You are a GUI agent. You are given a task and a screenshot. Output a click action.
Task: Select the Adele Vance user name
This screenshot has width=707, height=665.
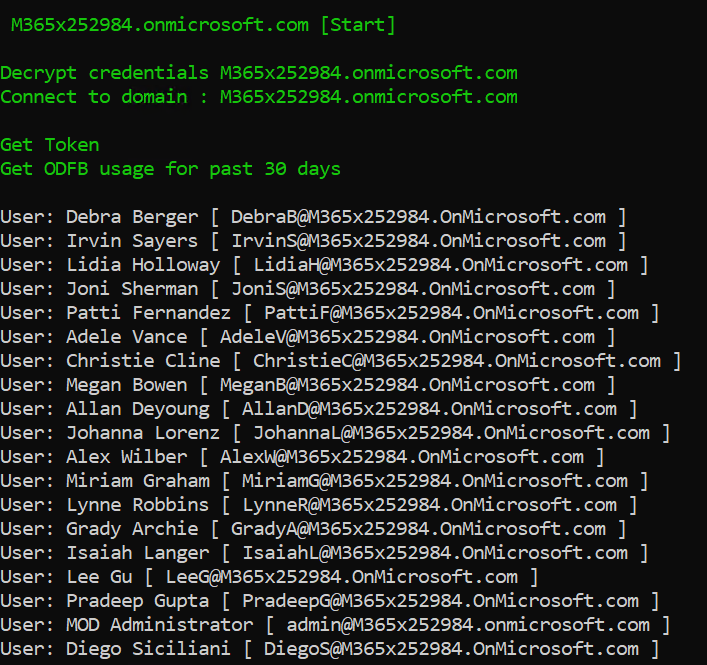126,337
